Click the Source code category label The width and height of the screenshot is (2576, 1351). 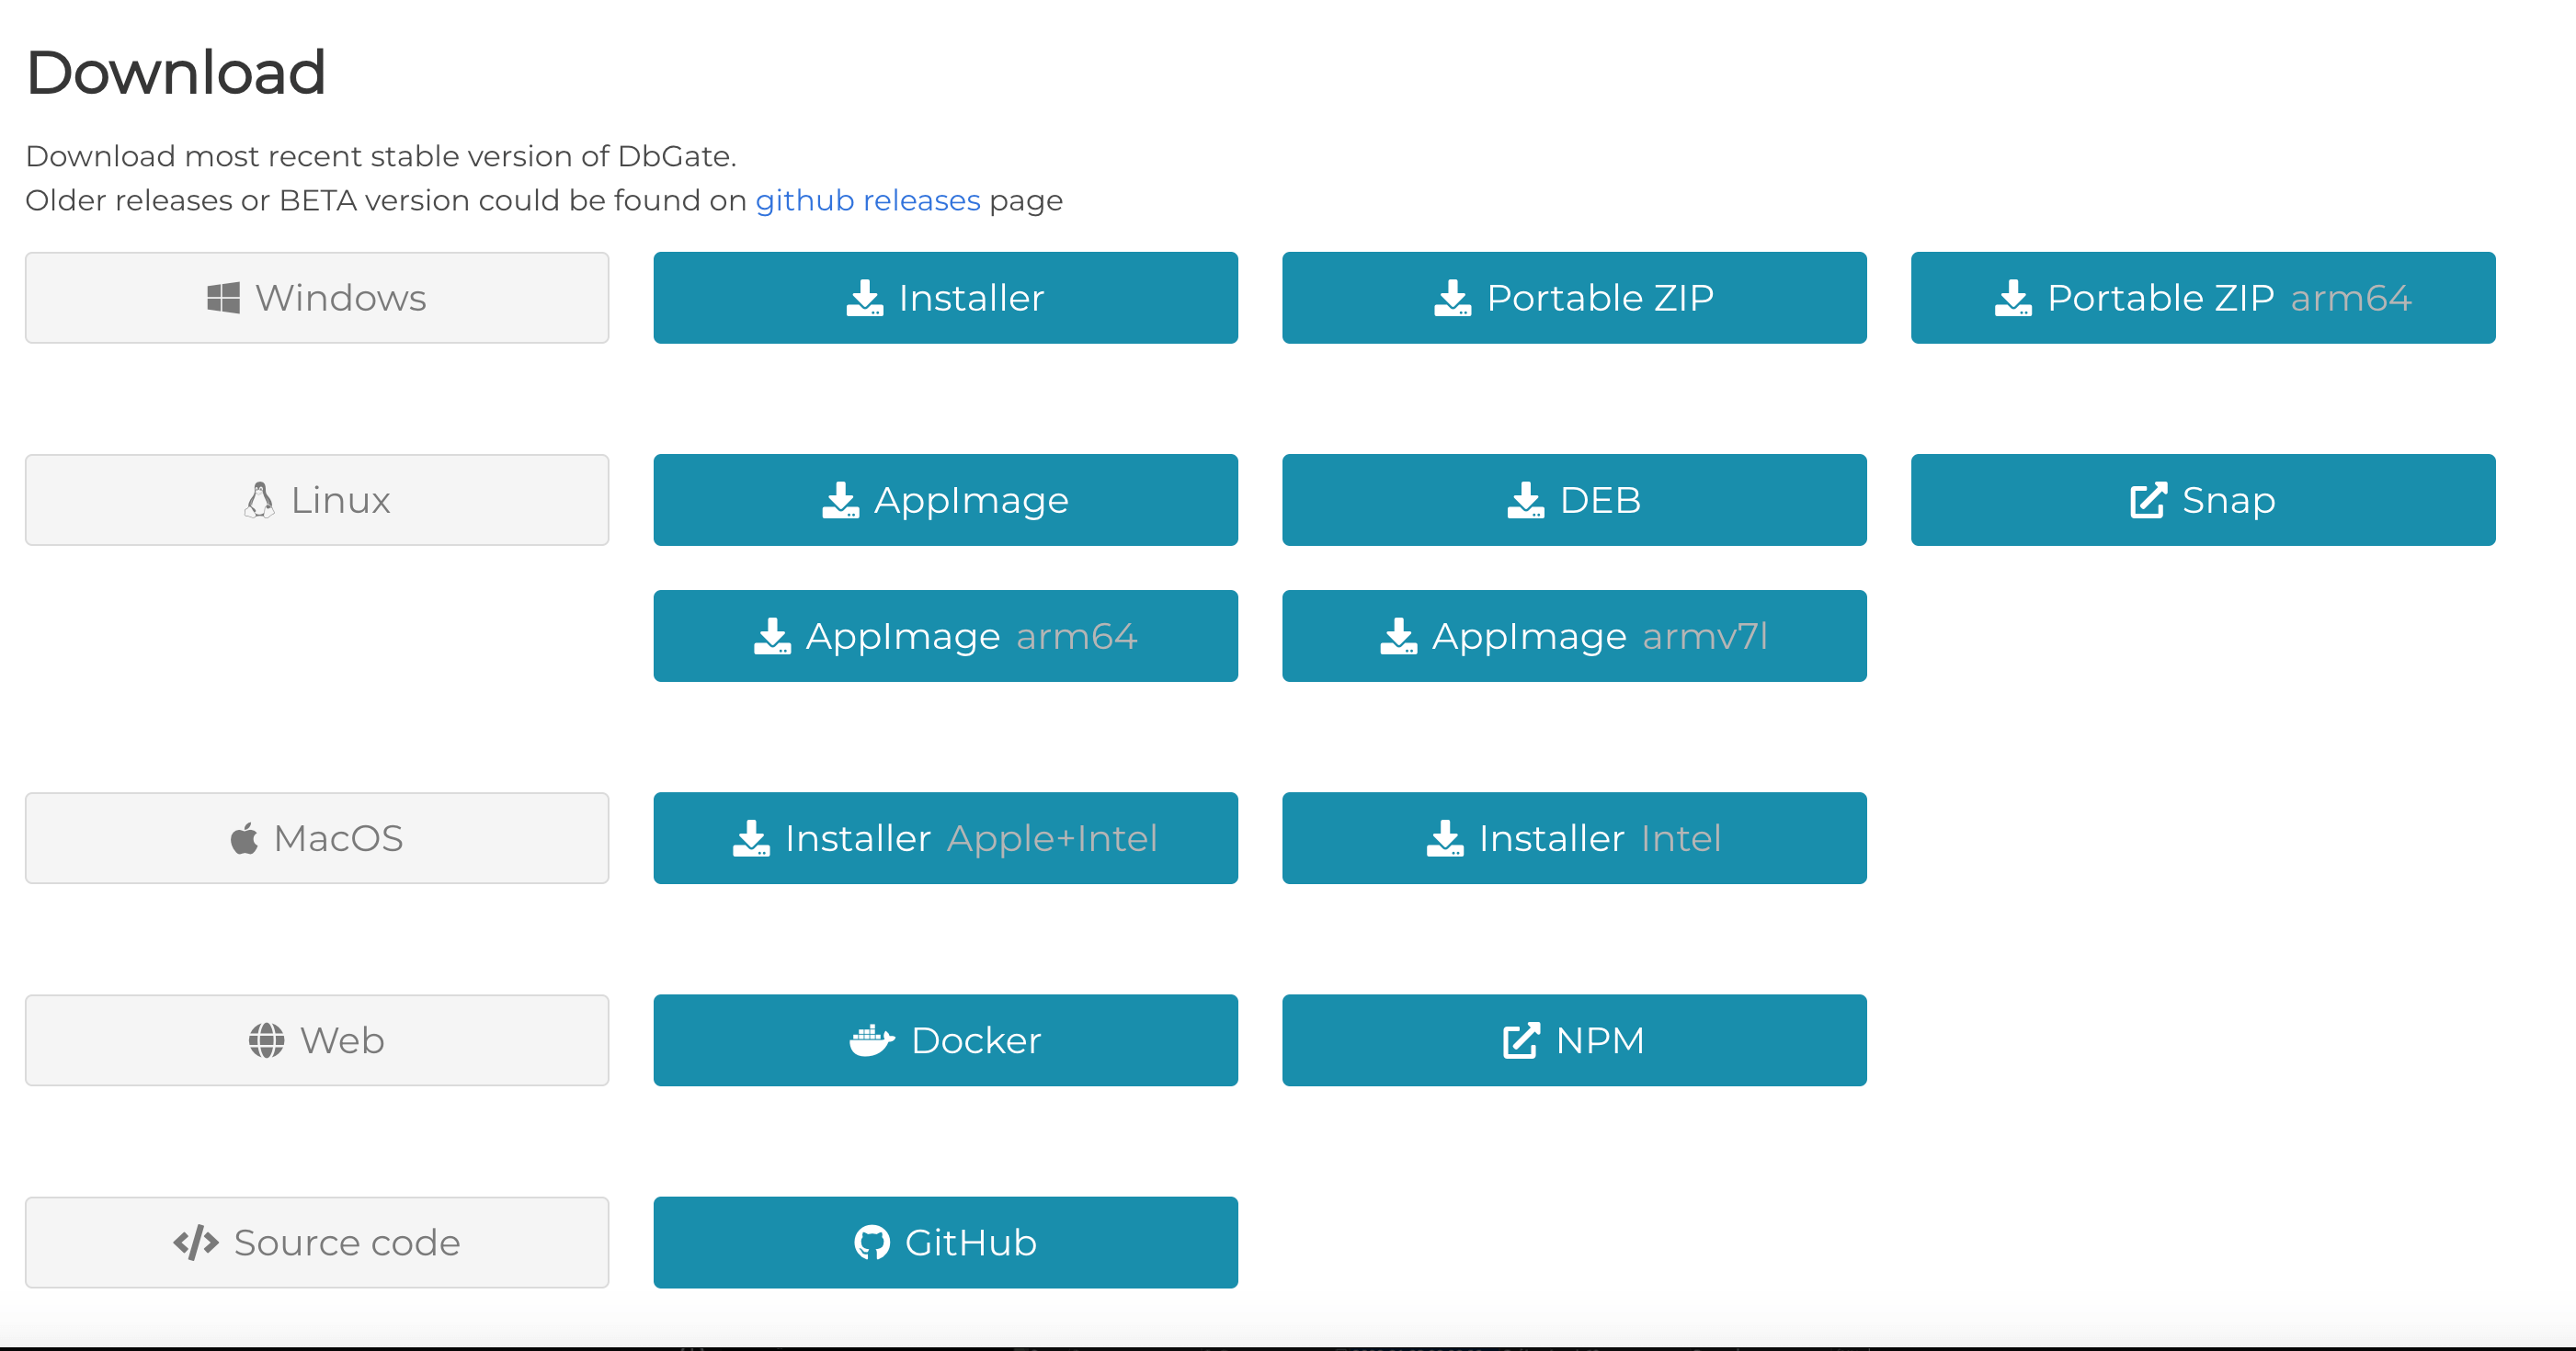tap(346, 1242)
